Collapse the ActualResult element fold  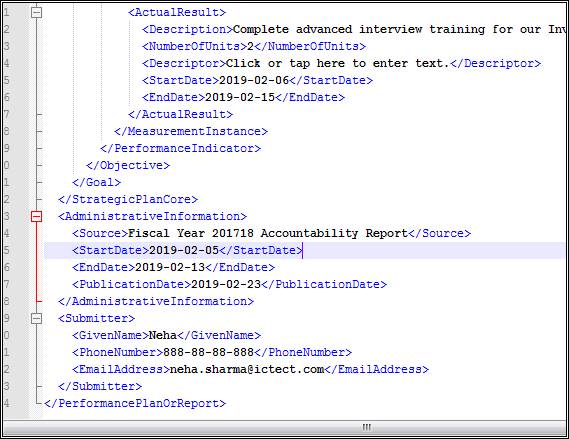pos(36,13)
